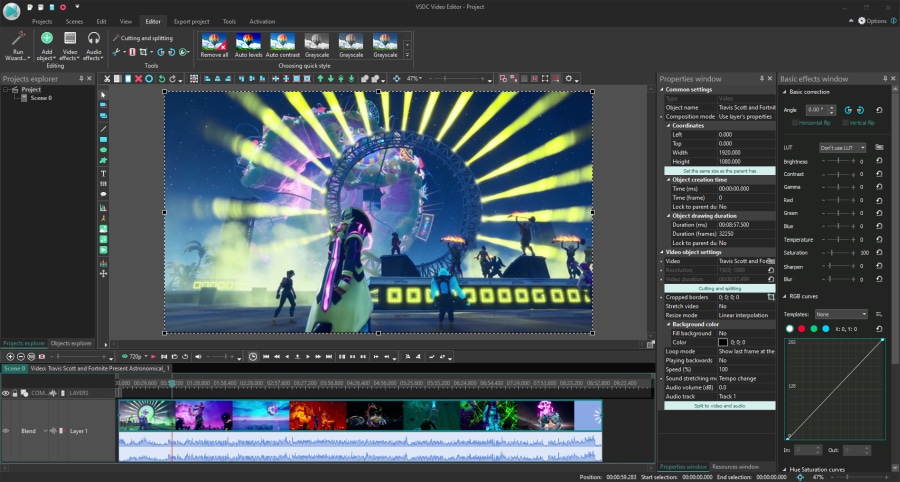Switch to the Objects explorer tab
Image resolution: width=900 pixels, height=482 pixels.
click(71, 343)
